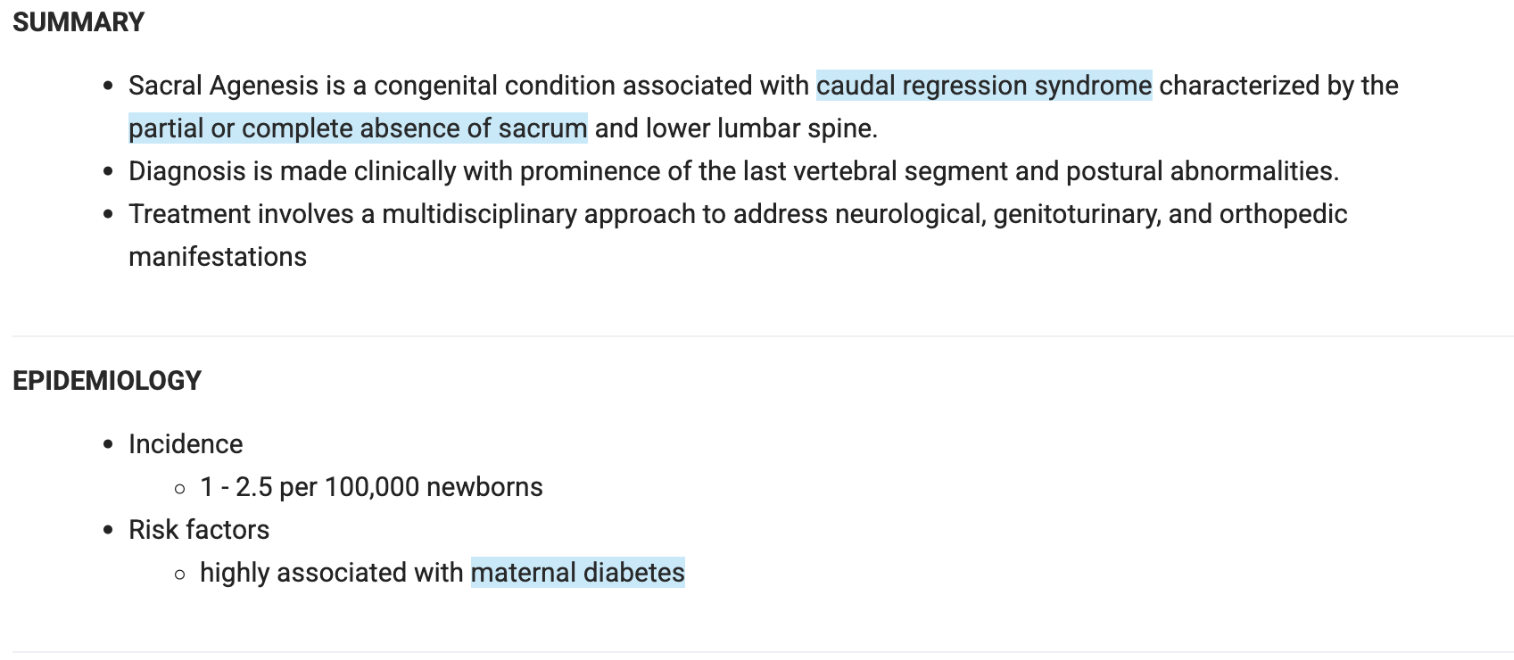The height and width of the screenshot is (660, 1514).
Task: Click the word manifestations
Action: point(217,257)
